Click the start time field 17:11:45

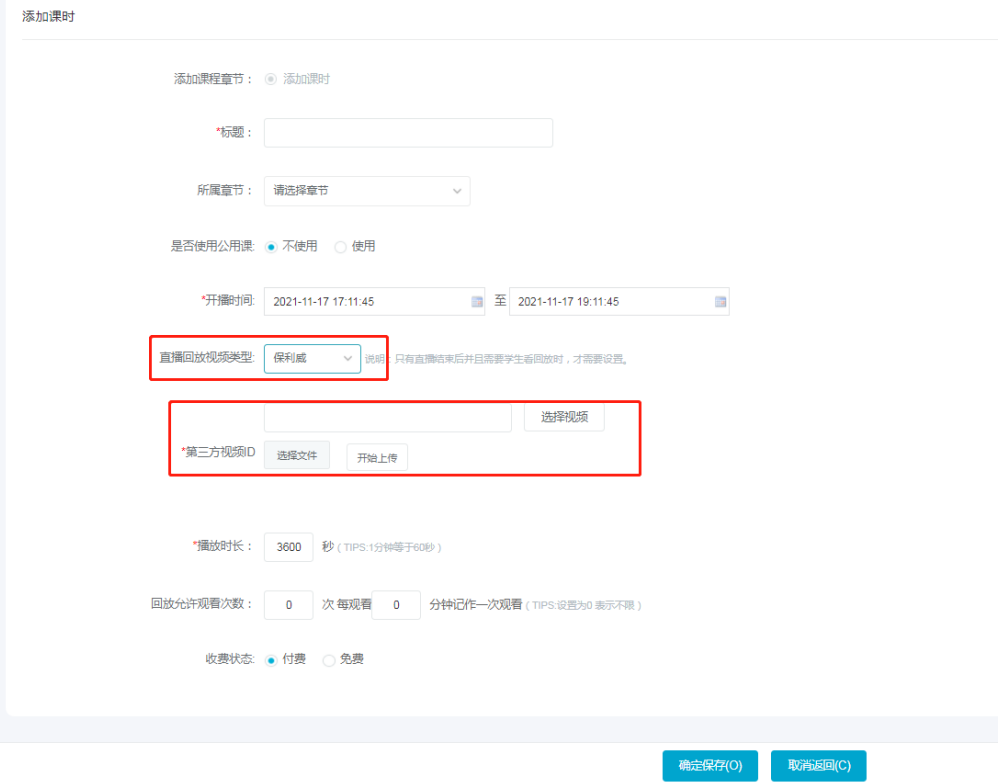pos(365,301)
